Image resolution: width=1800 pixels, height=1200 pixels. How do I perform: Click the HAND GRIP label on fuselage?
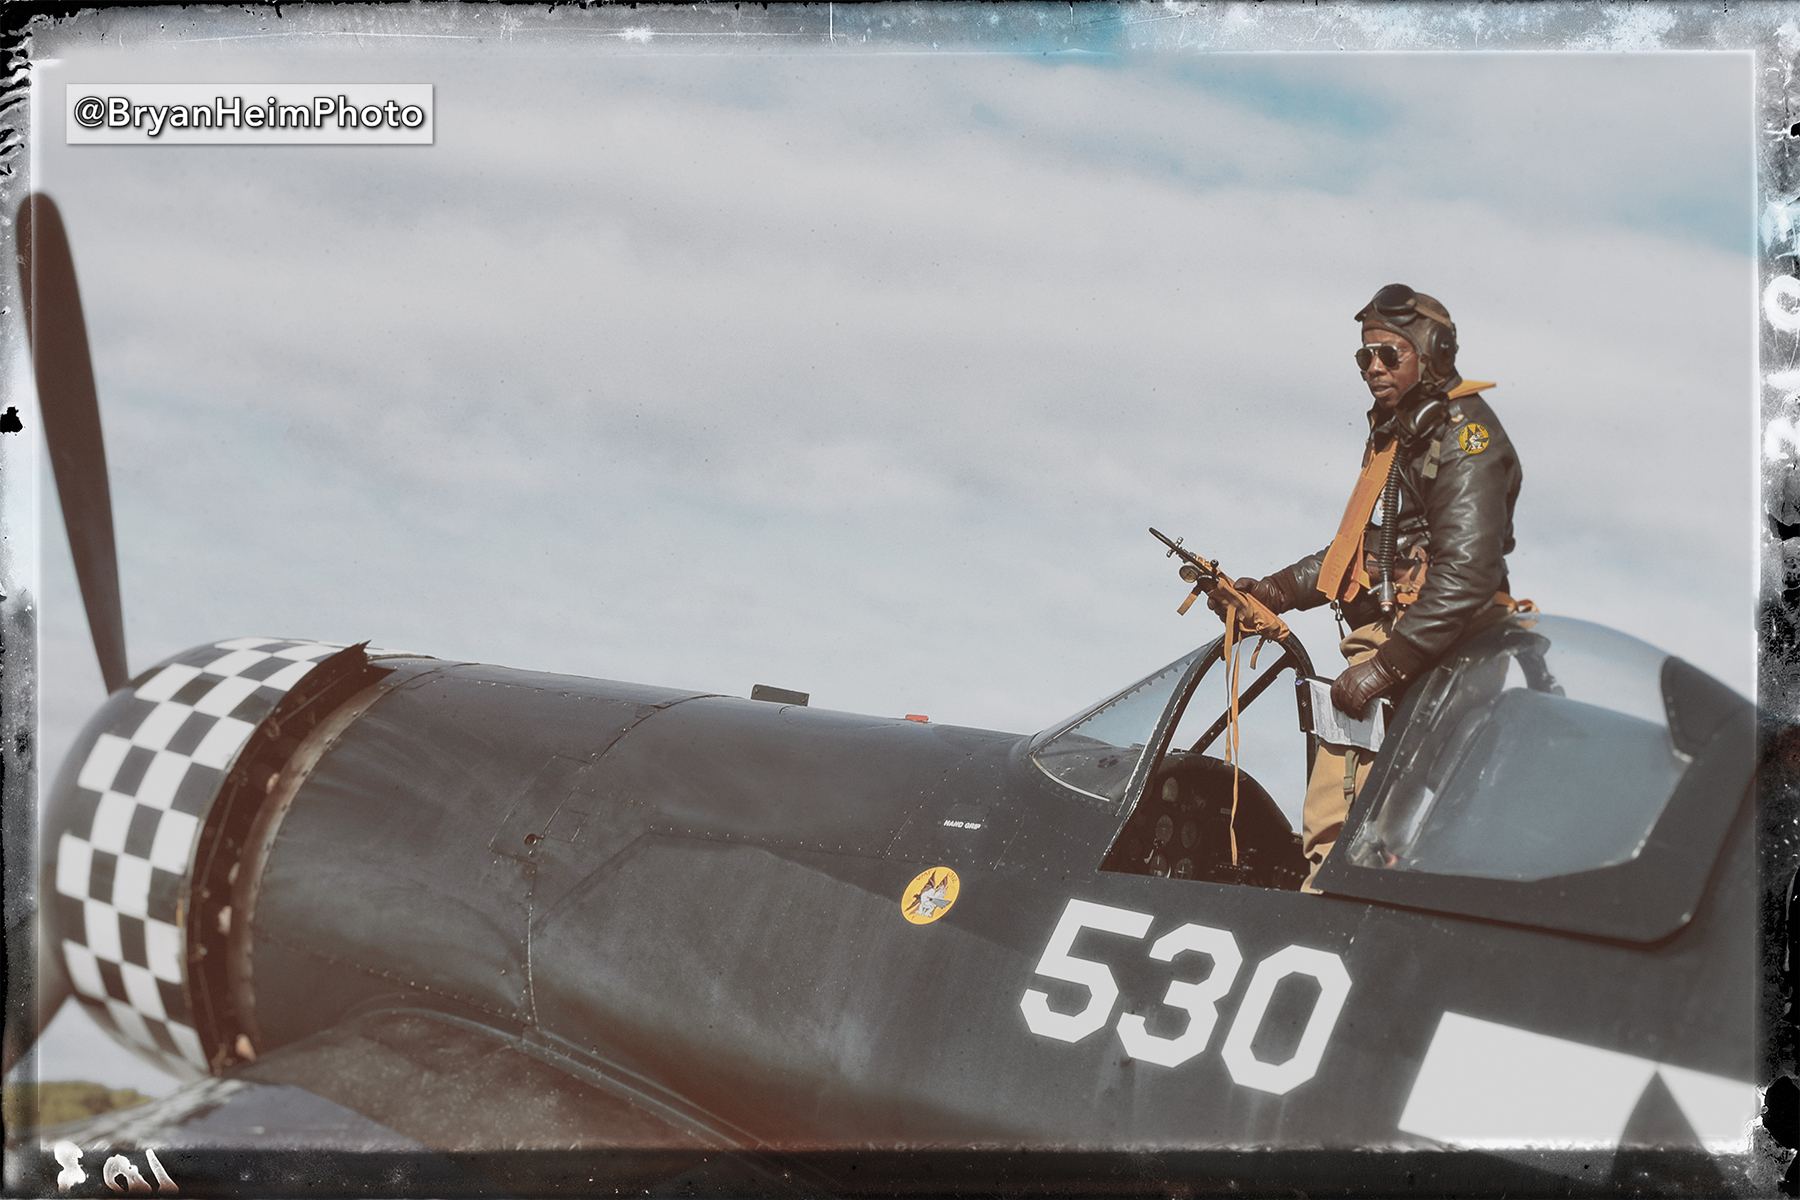pos(959,824)
